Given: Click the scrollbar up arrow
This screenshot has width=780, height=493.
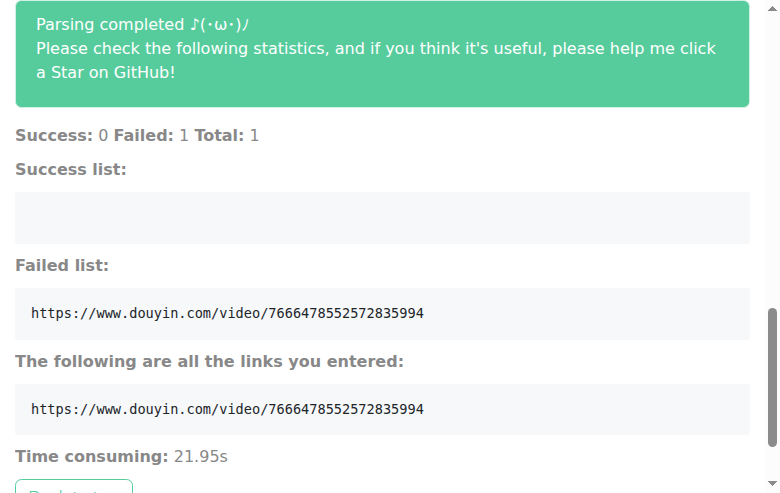Looking at the screenshot, I should pyautogui.click(x=772, y=8).
